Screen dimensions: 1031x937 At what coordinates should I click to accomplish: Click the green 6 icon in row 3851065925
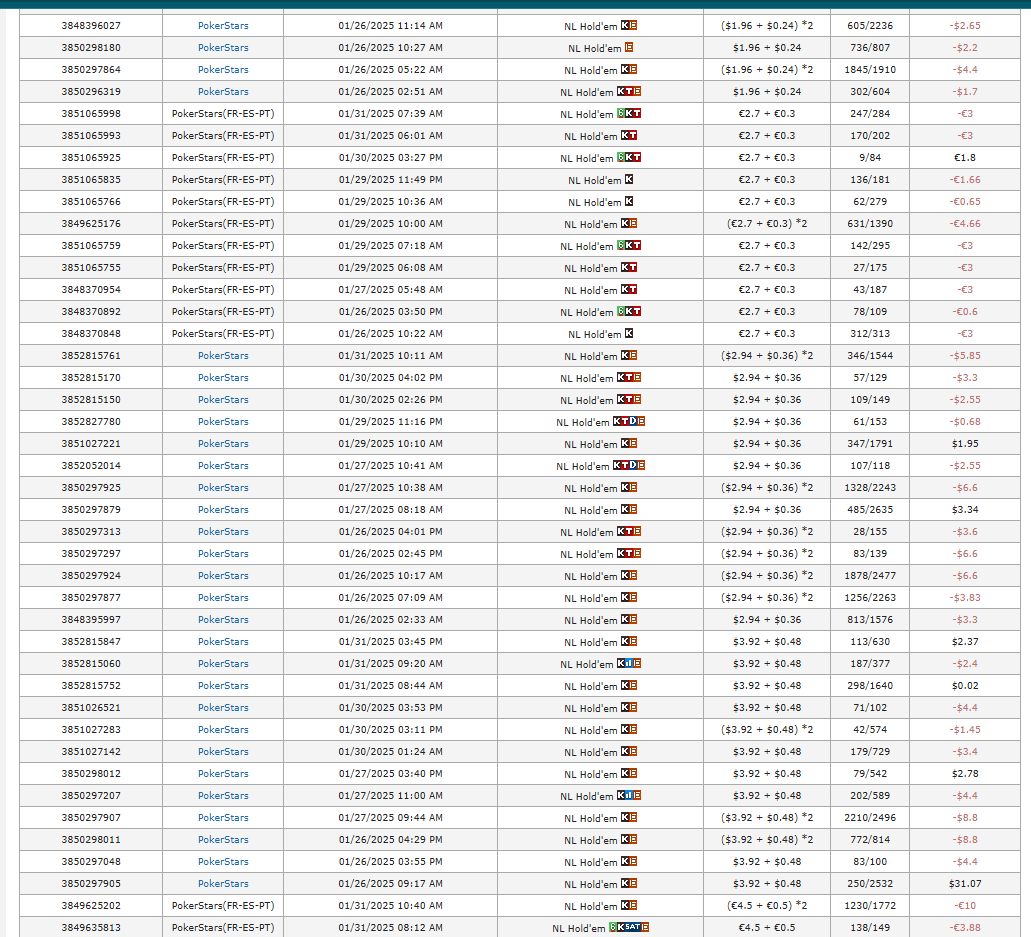tap(621, 157)
